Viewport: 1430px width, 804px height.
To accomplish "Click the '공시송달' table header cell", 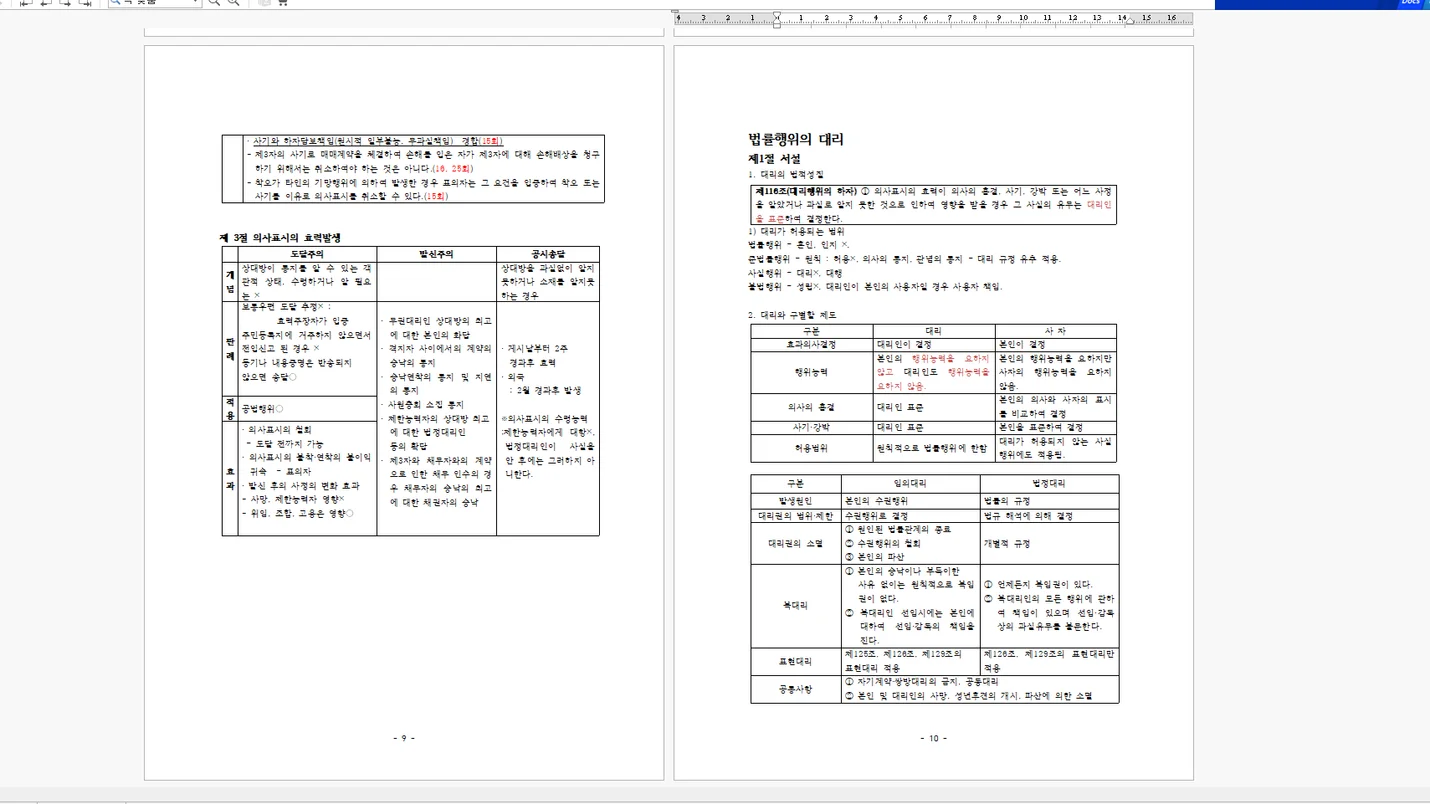I will [x=548, y=254].
